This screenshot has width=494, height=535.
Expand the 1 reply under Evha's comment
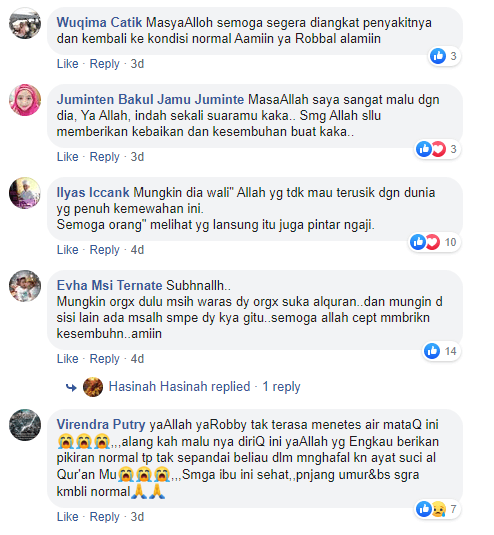(x=281, y=387)
